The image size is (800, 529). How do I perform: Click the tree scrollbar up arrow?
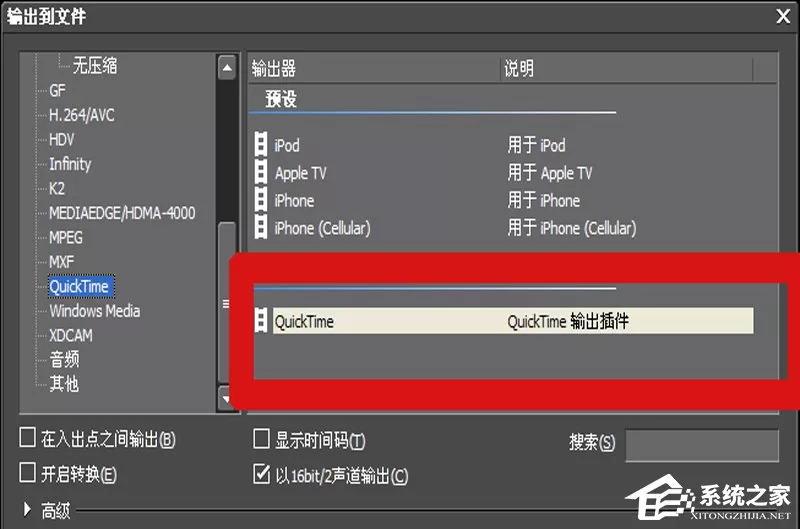[227, 67]
